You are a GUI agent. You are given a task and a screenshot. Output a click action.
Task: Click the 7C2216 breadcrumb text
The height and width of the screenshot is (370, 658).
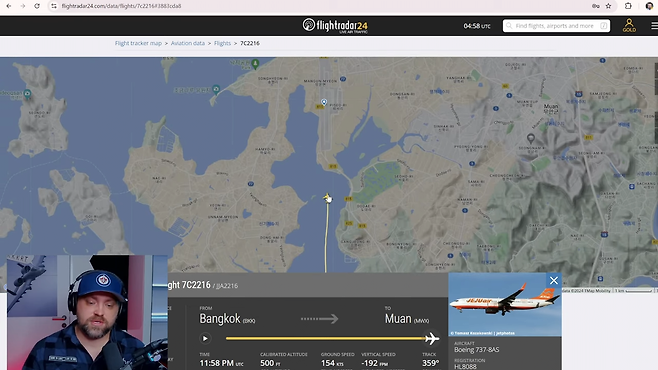click(250, 43)
